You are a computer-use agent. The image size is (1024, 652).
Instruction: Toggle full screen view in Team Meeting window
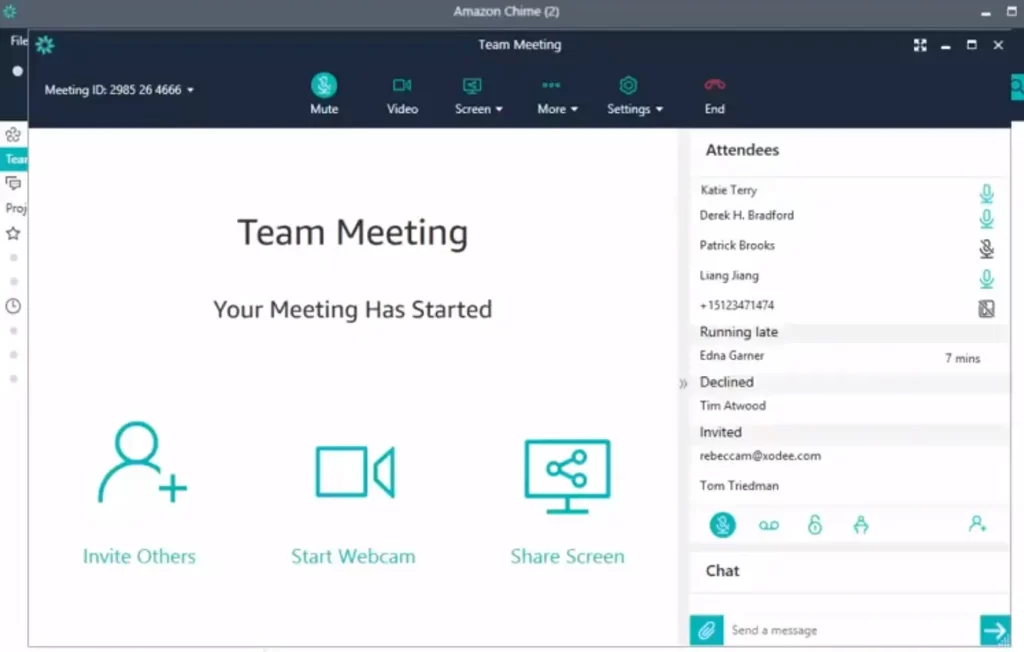click(x=920, y=45)
